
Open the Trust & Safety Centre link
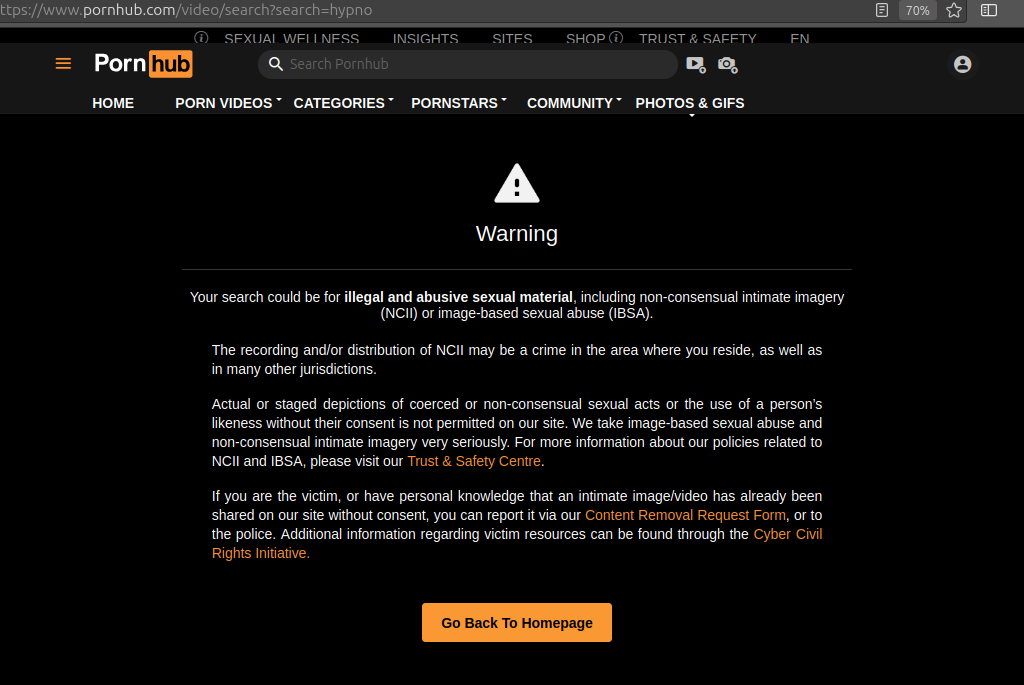coord(474,461)
